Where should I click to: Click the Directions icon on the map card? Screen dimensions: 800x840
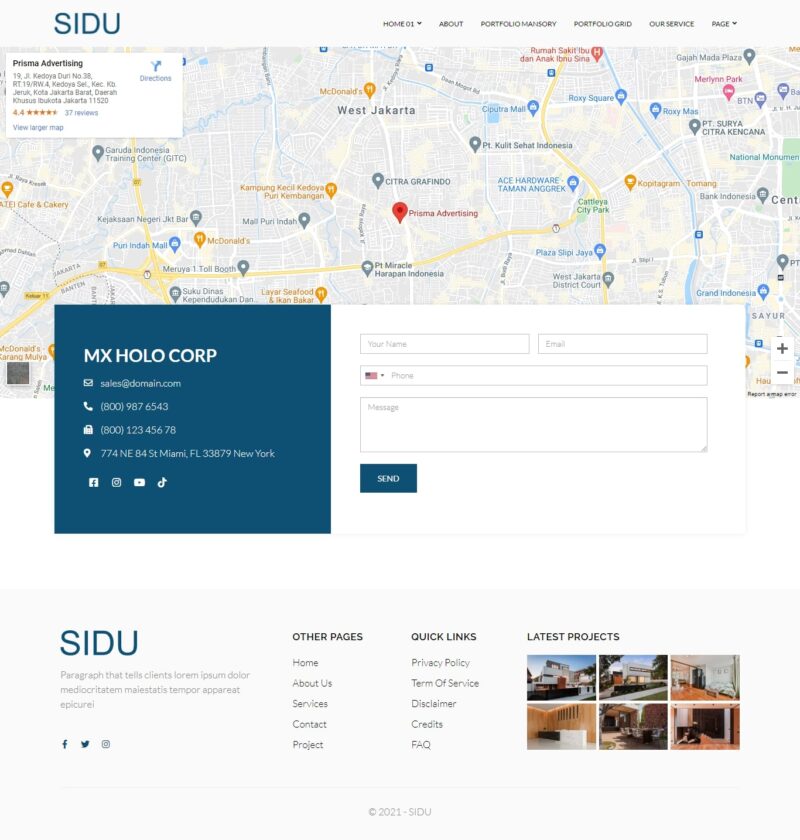[155, 70]
